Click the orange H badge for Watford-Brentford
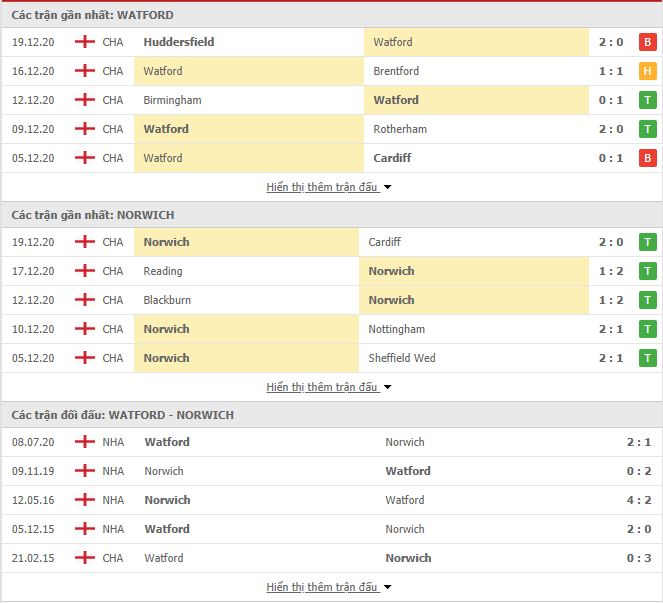This screenshot has height=603, width=663. click(647, 71)
